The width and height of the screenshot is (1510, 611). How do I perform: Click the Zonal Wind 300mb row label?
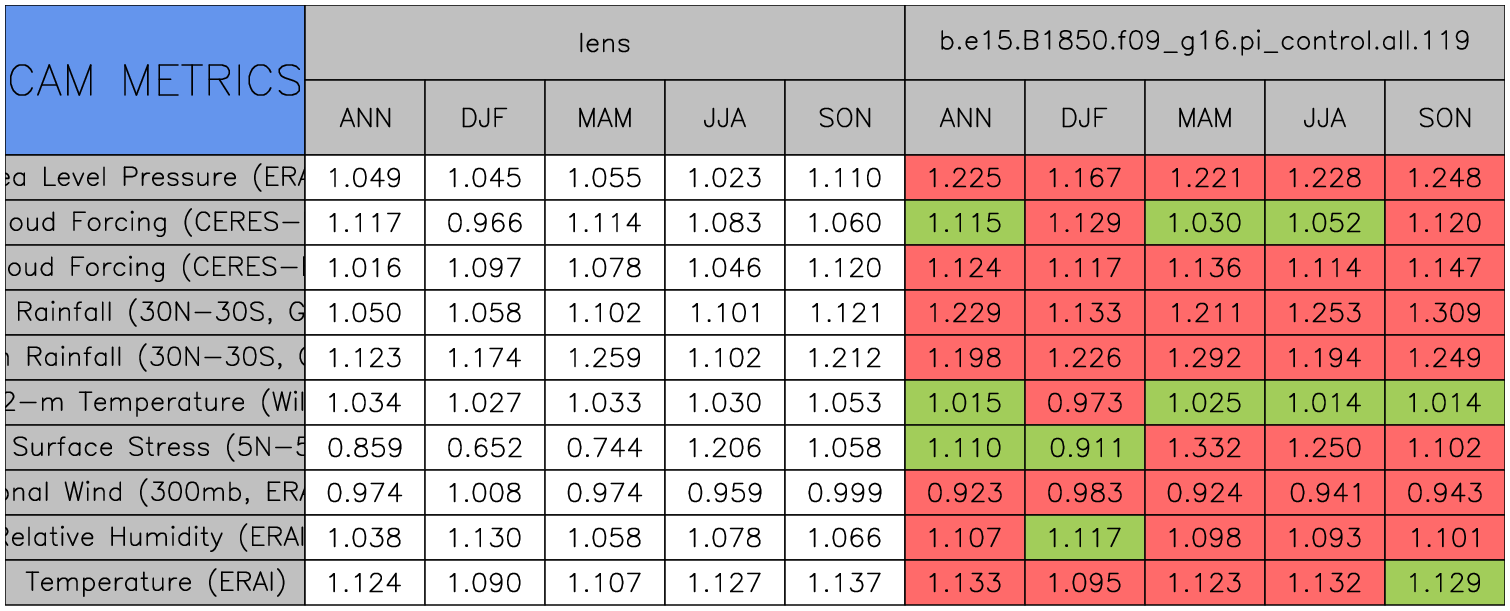(155, 492)
